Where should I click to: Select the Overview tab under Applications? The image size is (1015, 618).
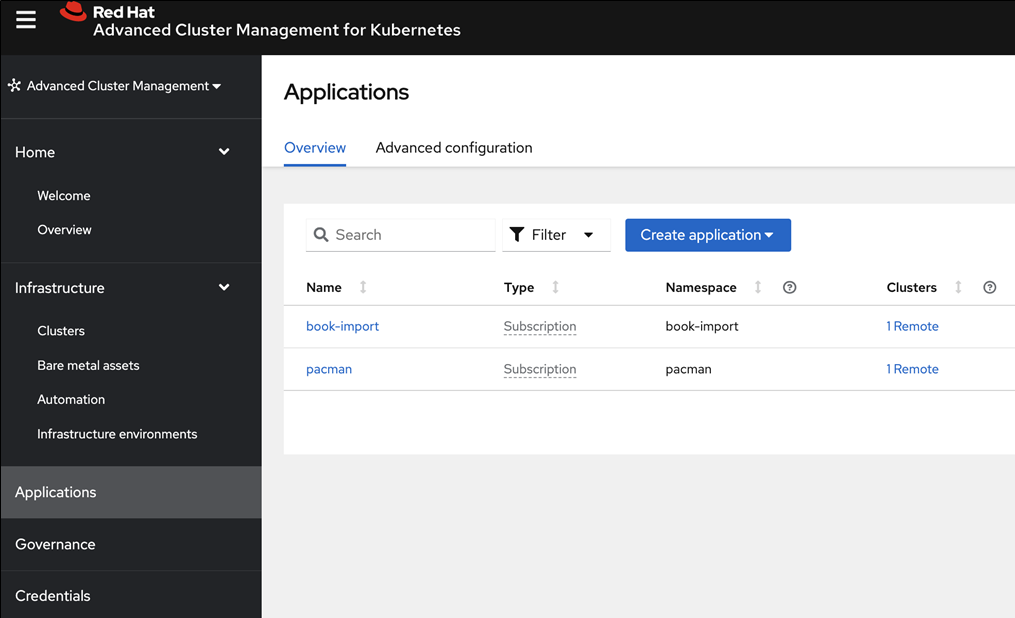pyautogui.click(x=315, y=148)
